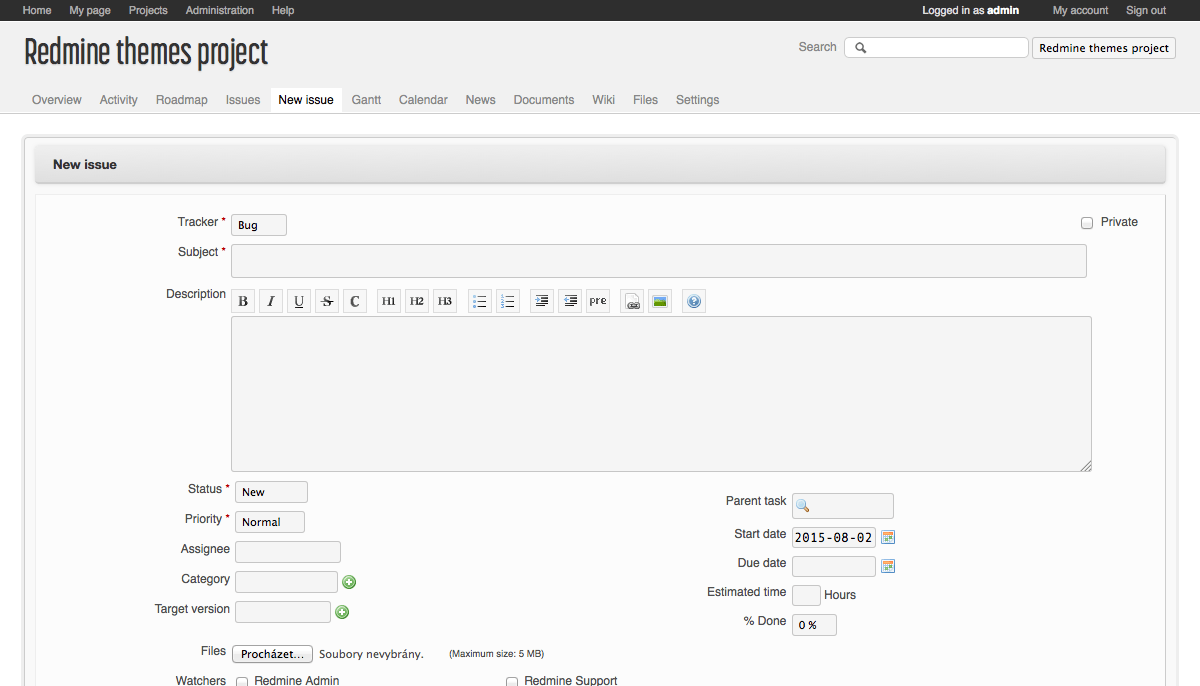Insert Heading 3 with H3 button
1200x686 pixels.
(445, 301)
